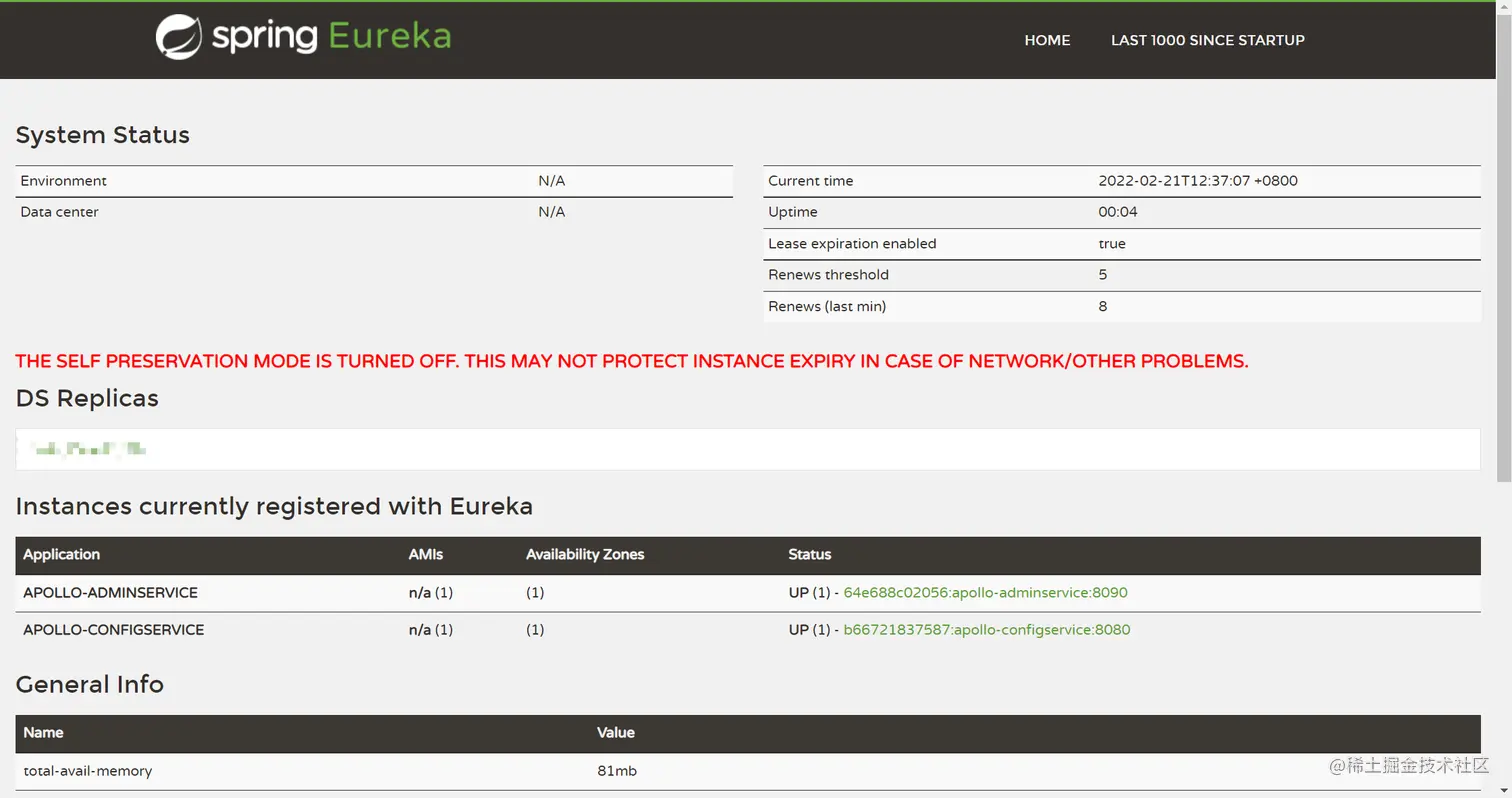1512x798 pixels.
Task: Select the Data center label
Action: pos(59,212)
